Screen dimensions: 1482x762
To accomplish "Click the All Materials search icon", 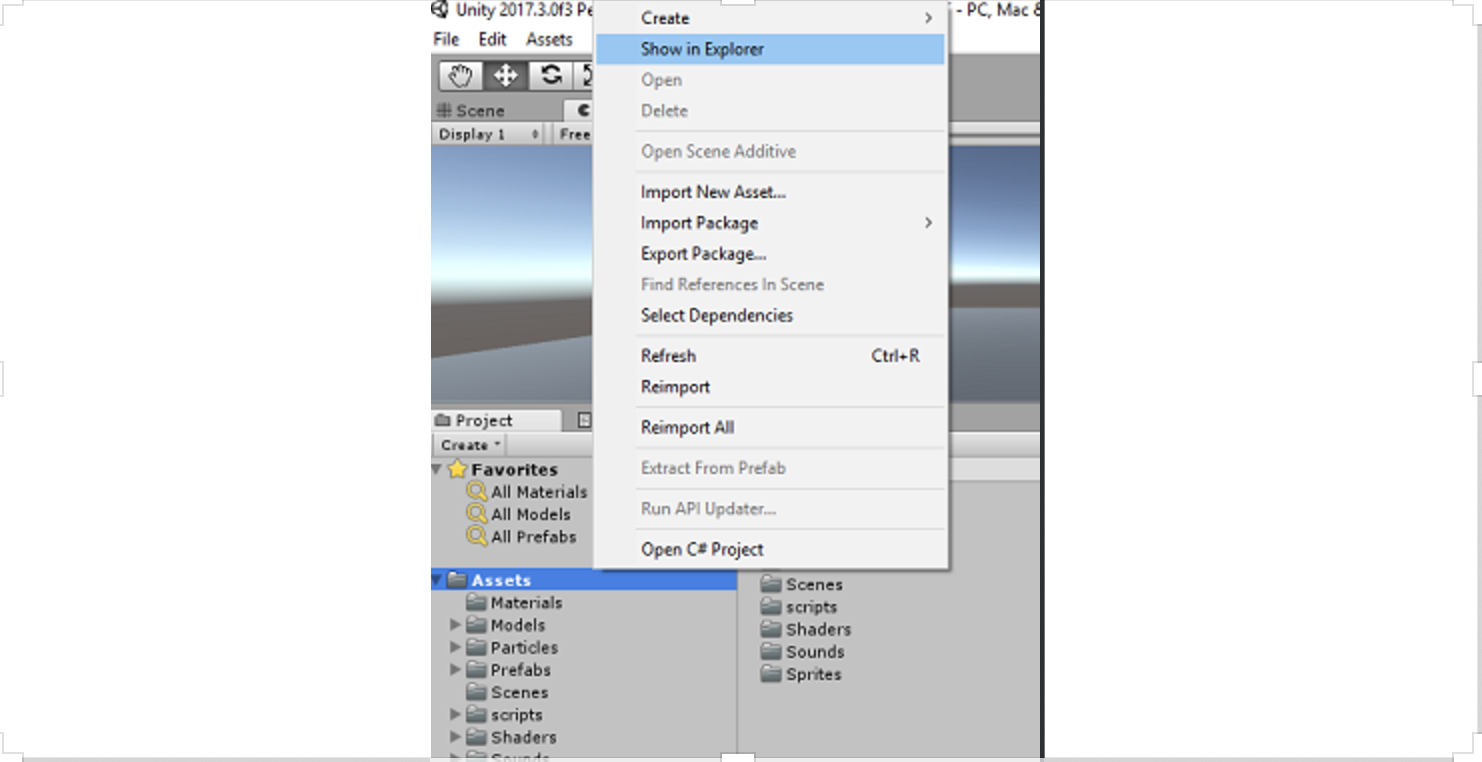I will [x=477, y=492].
